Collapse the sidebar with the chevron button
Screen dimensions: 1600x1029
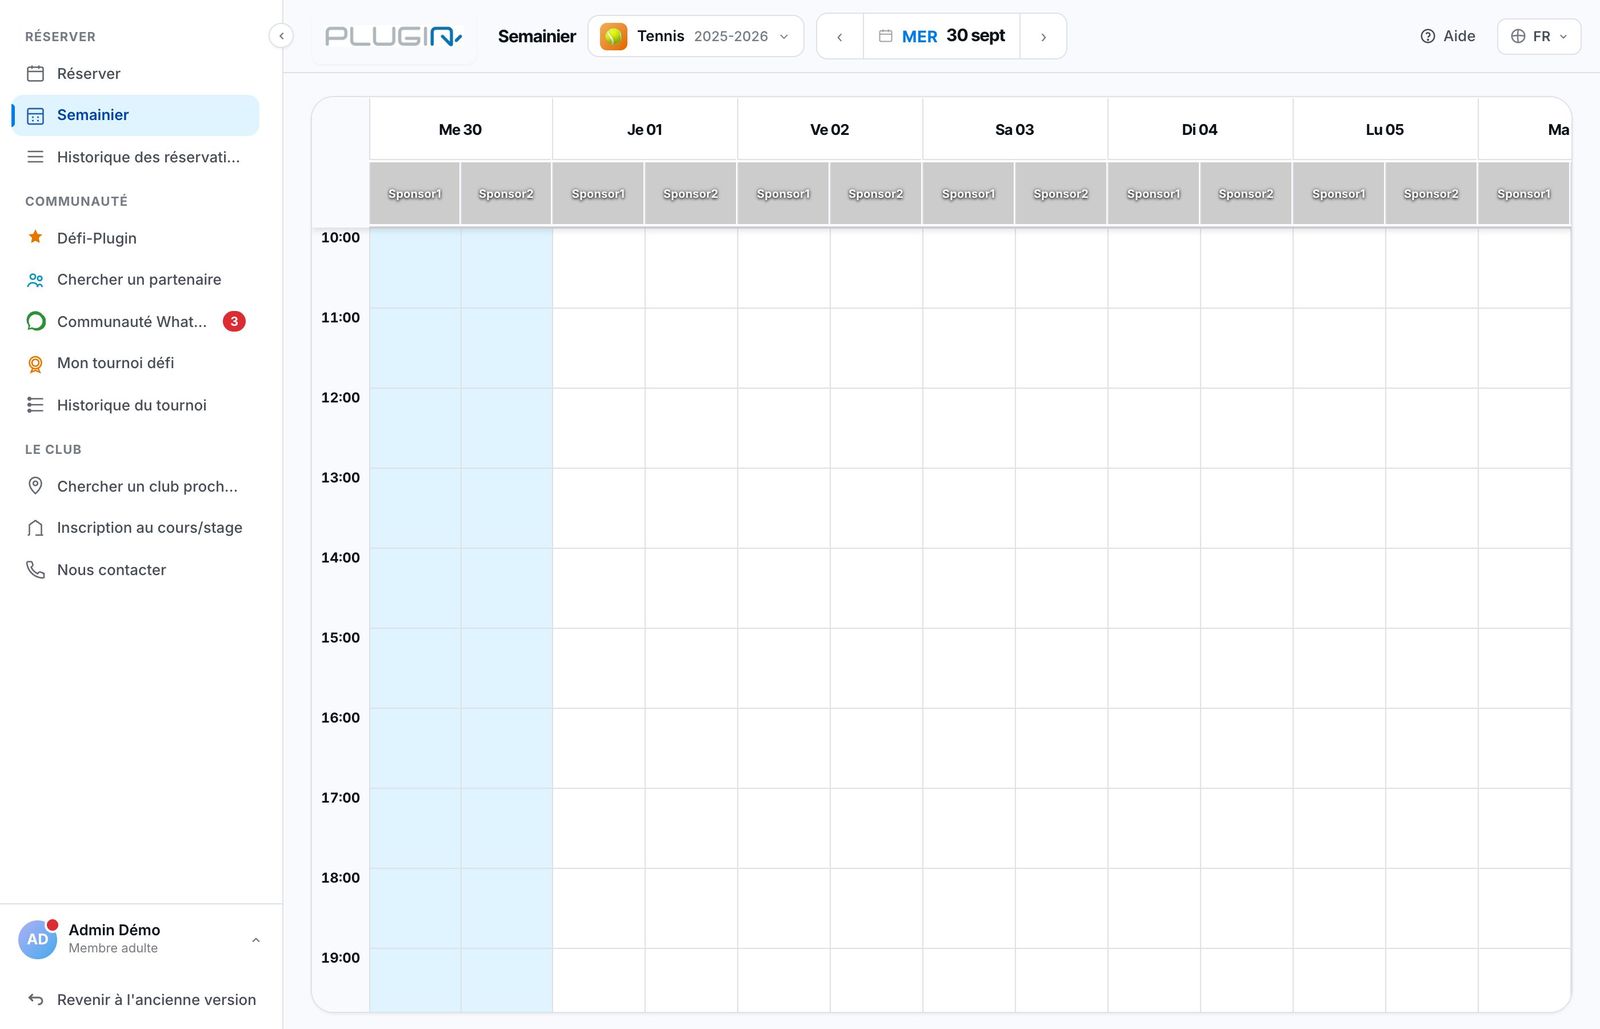pyautogui.click(x=281, y=36)
